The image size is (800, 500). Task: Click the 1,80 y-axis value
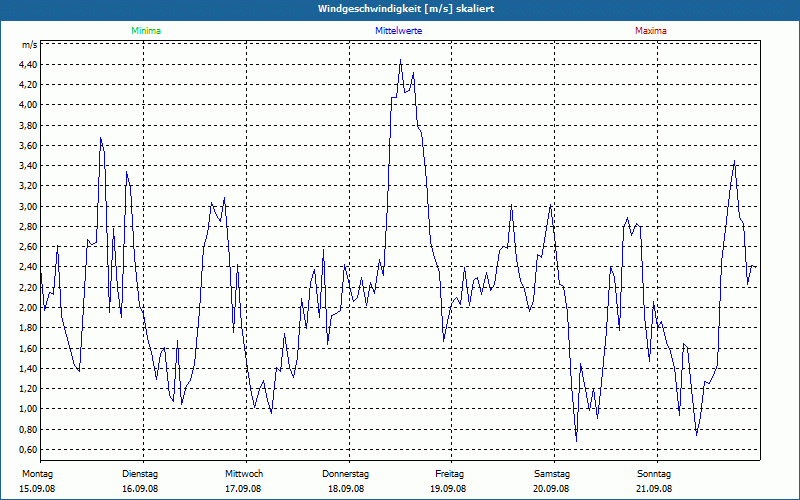29,328
